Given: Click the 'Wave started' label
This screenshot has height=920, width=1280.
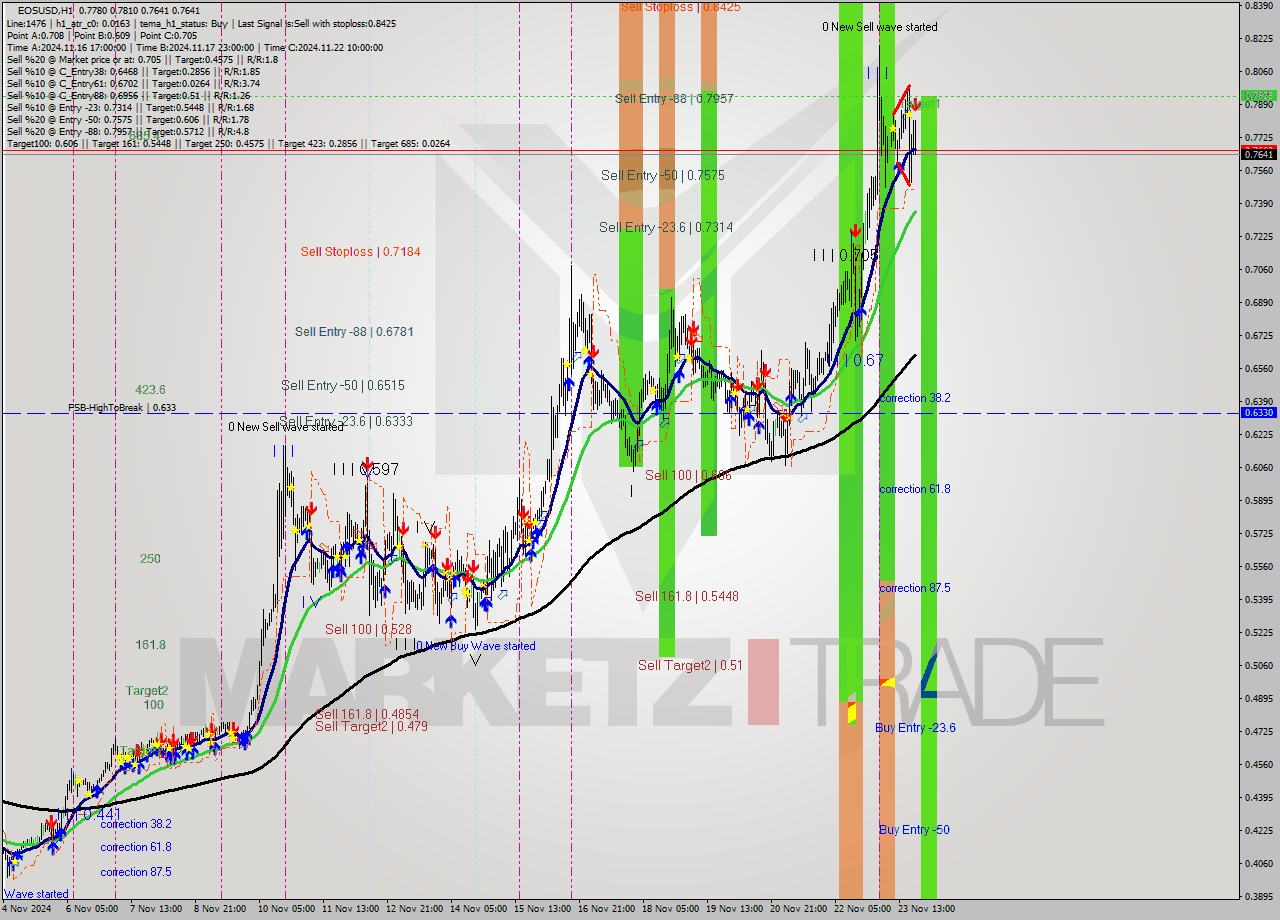Looking at the screenshot, I should pos(36,894).
